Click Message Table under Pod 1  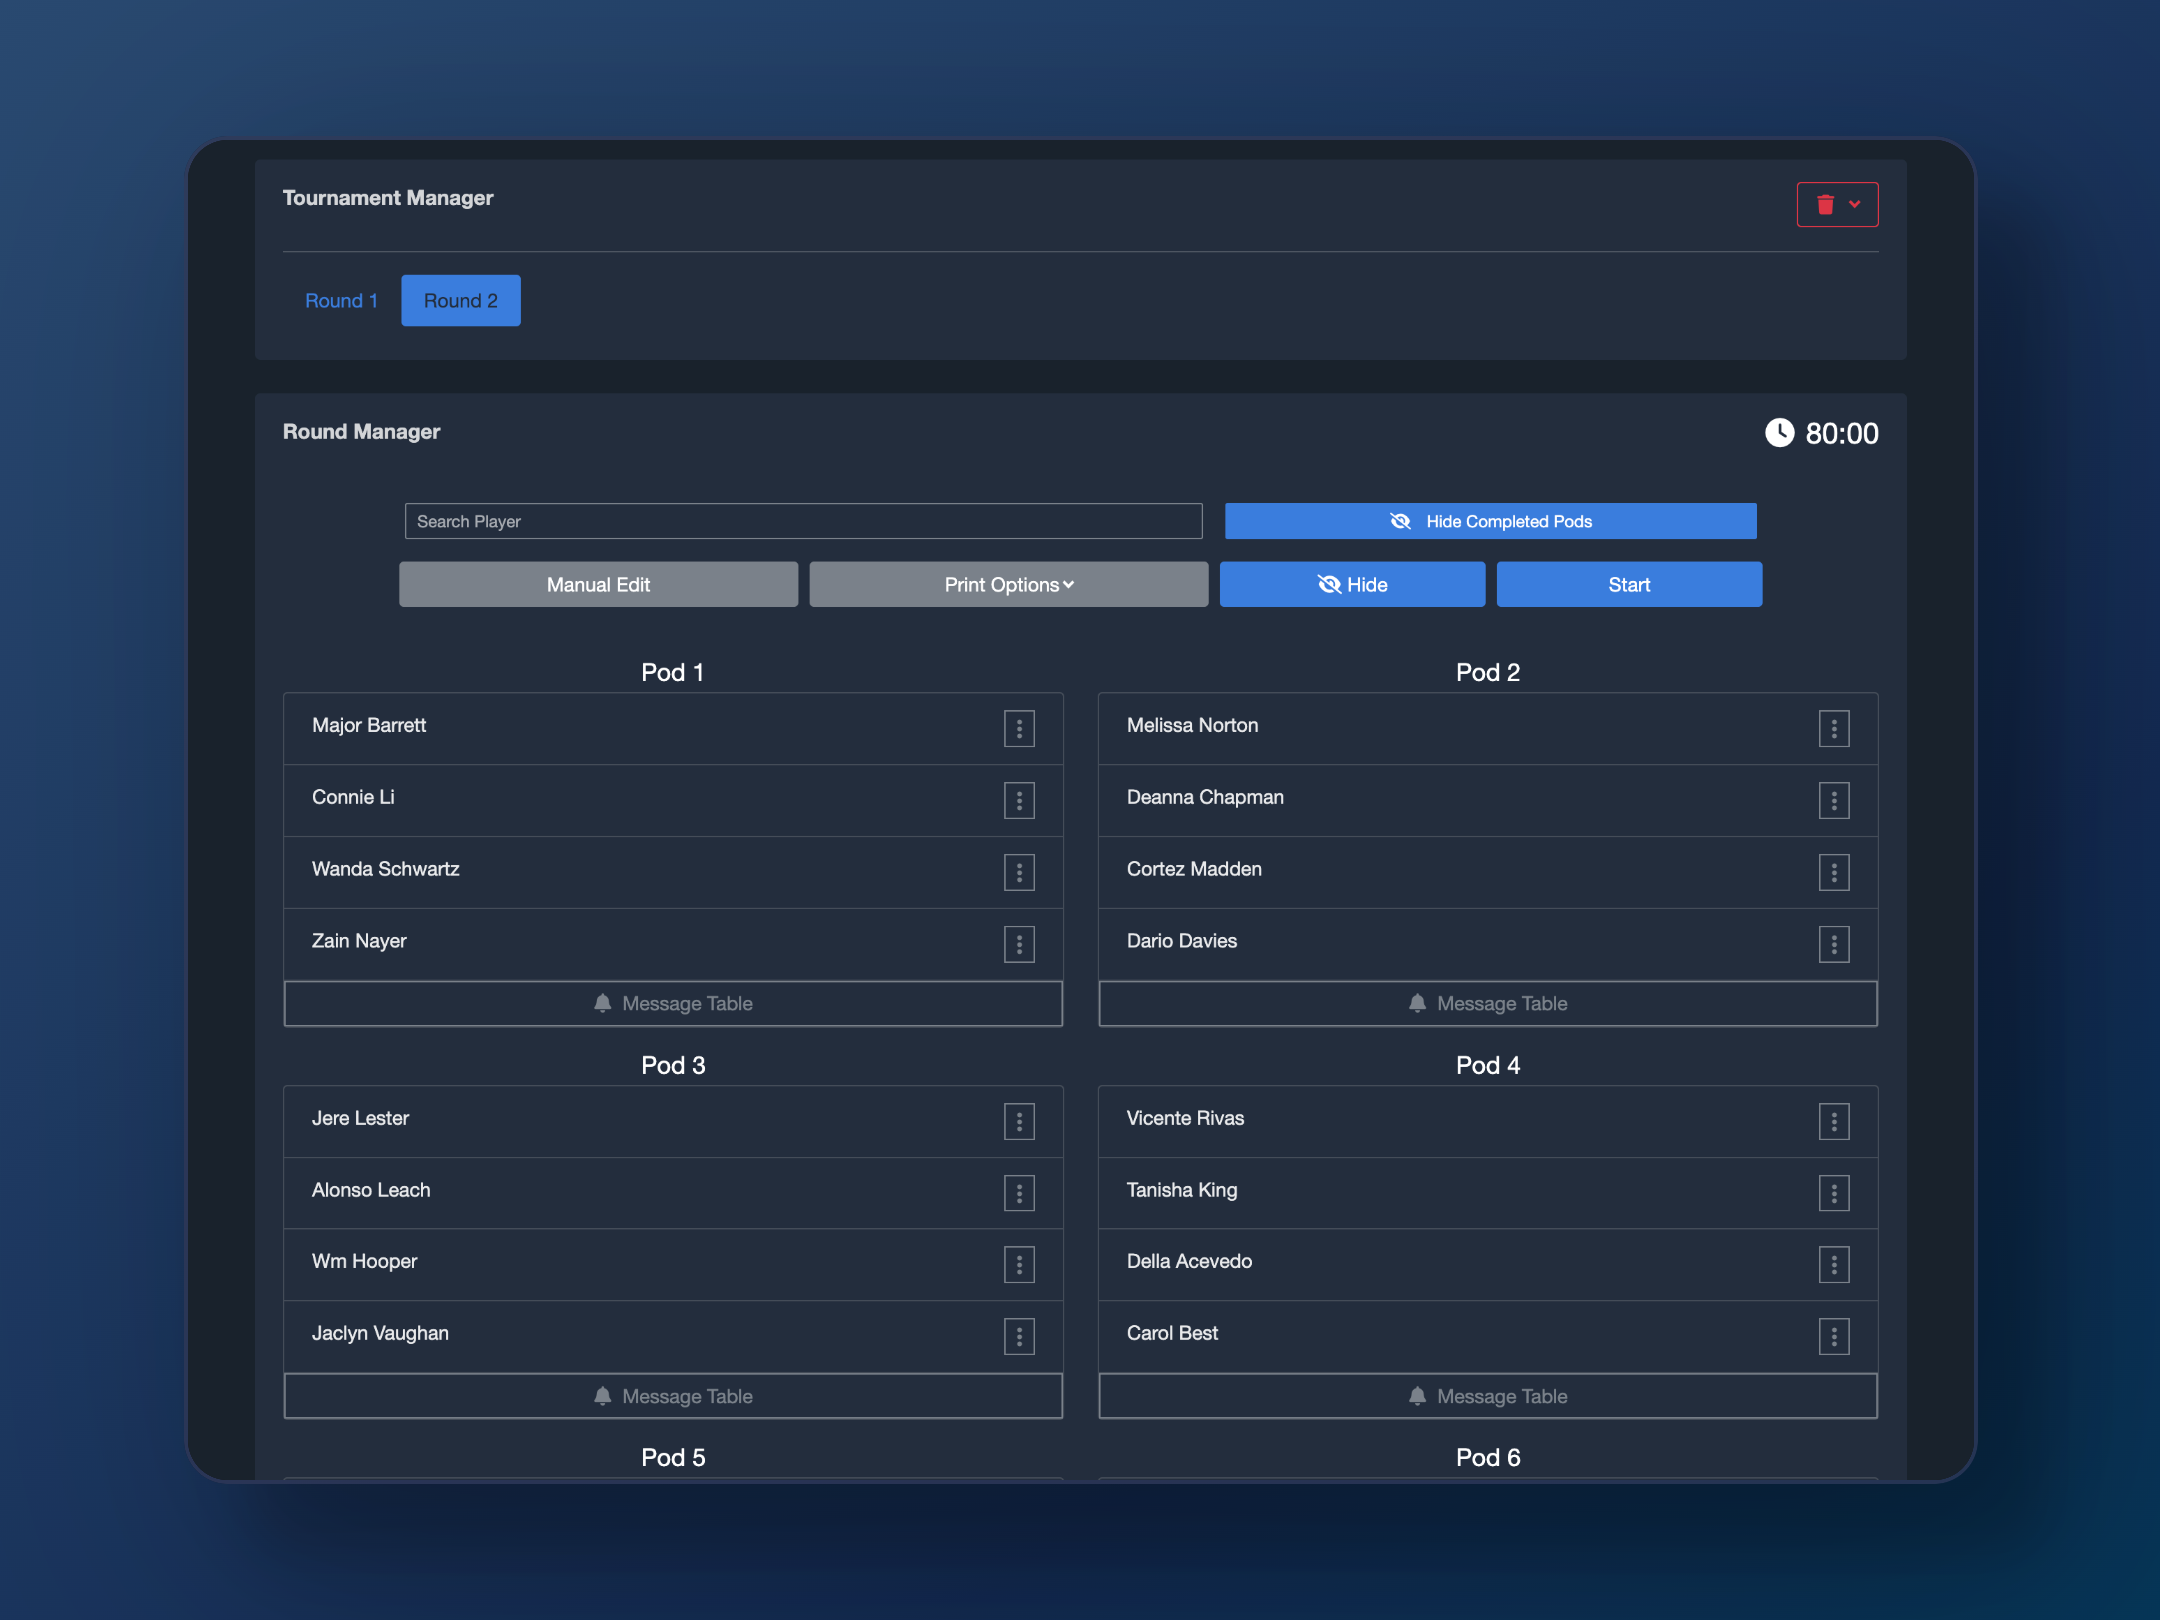pyautogui.click(x=673, y=1003)
